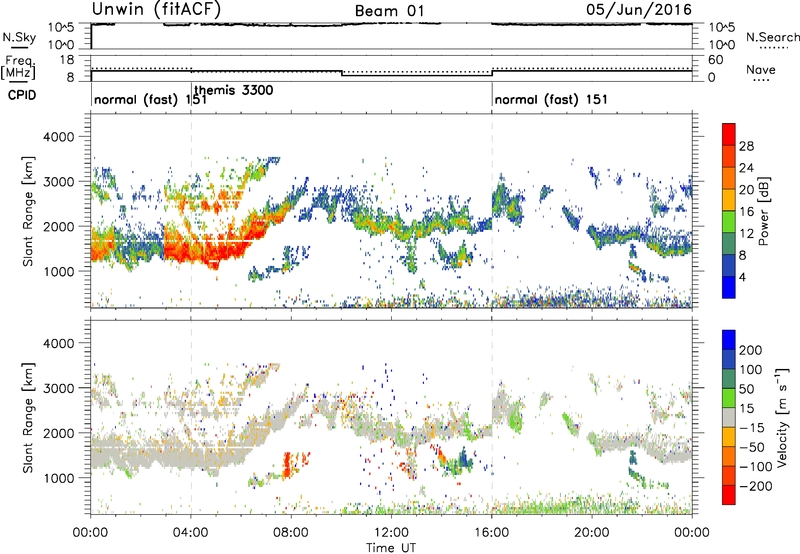Click the 'Nave' legend label

click(x=761, y=69)
